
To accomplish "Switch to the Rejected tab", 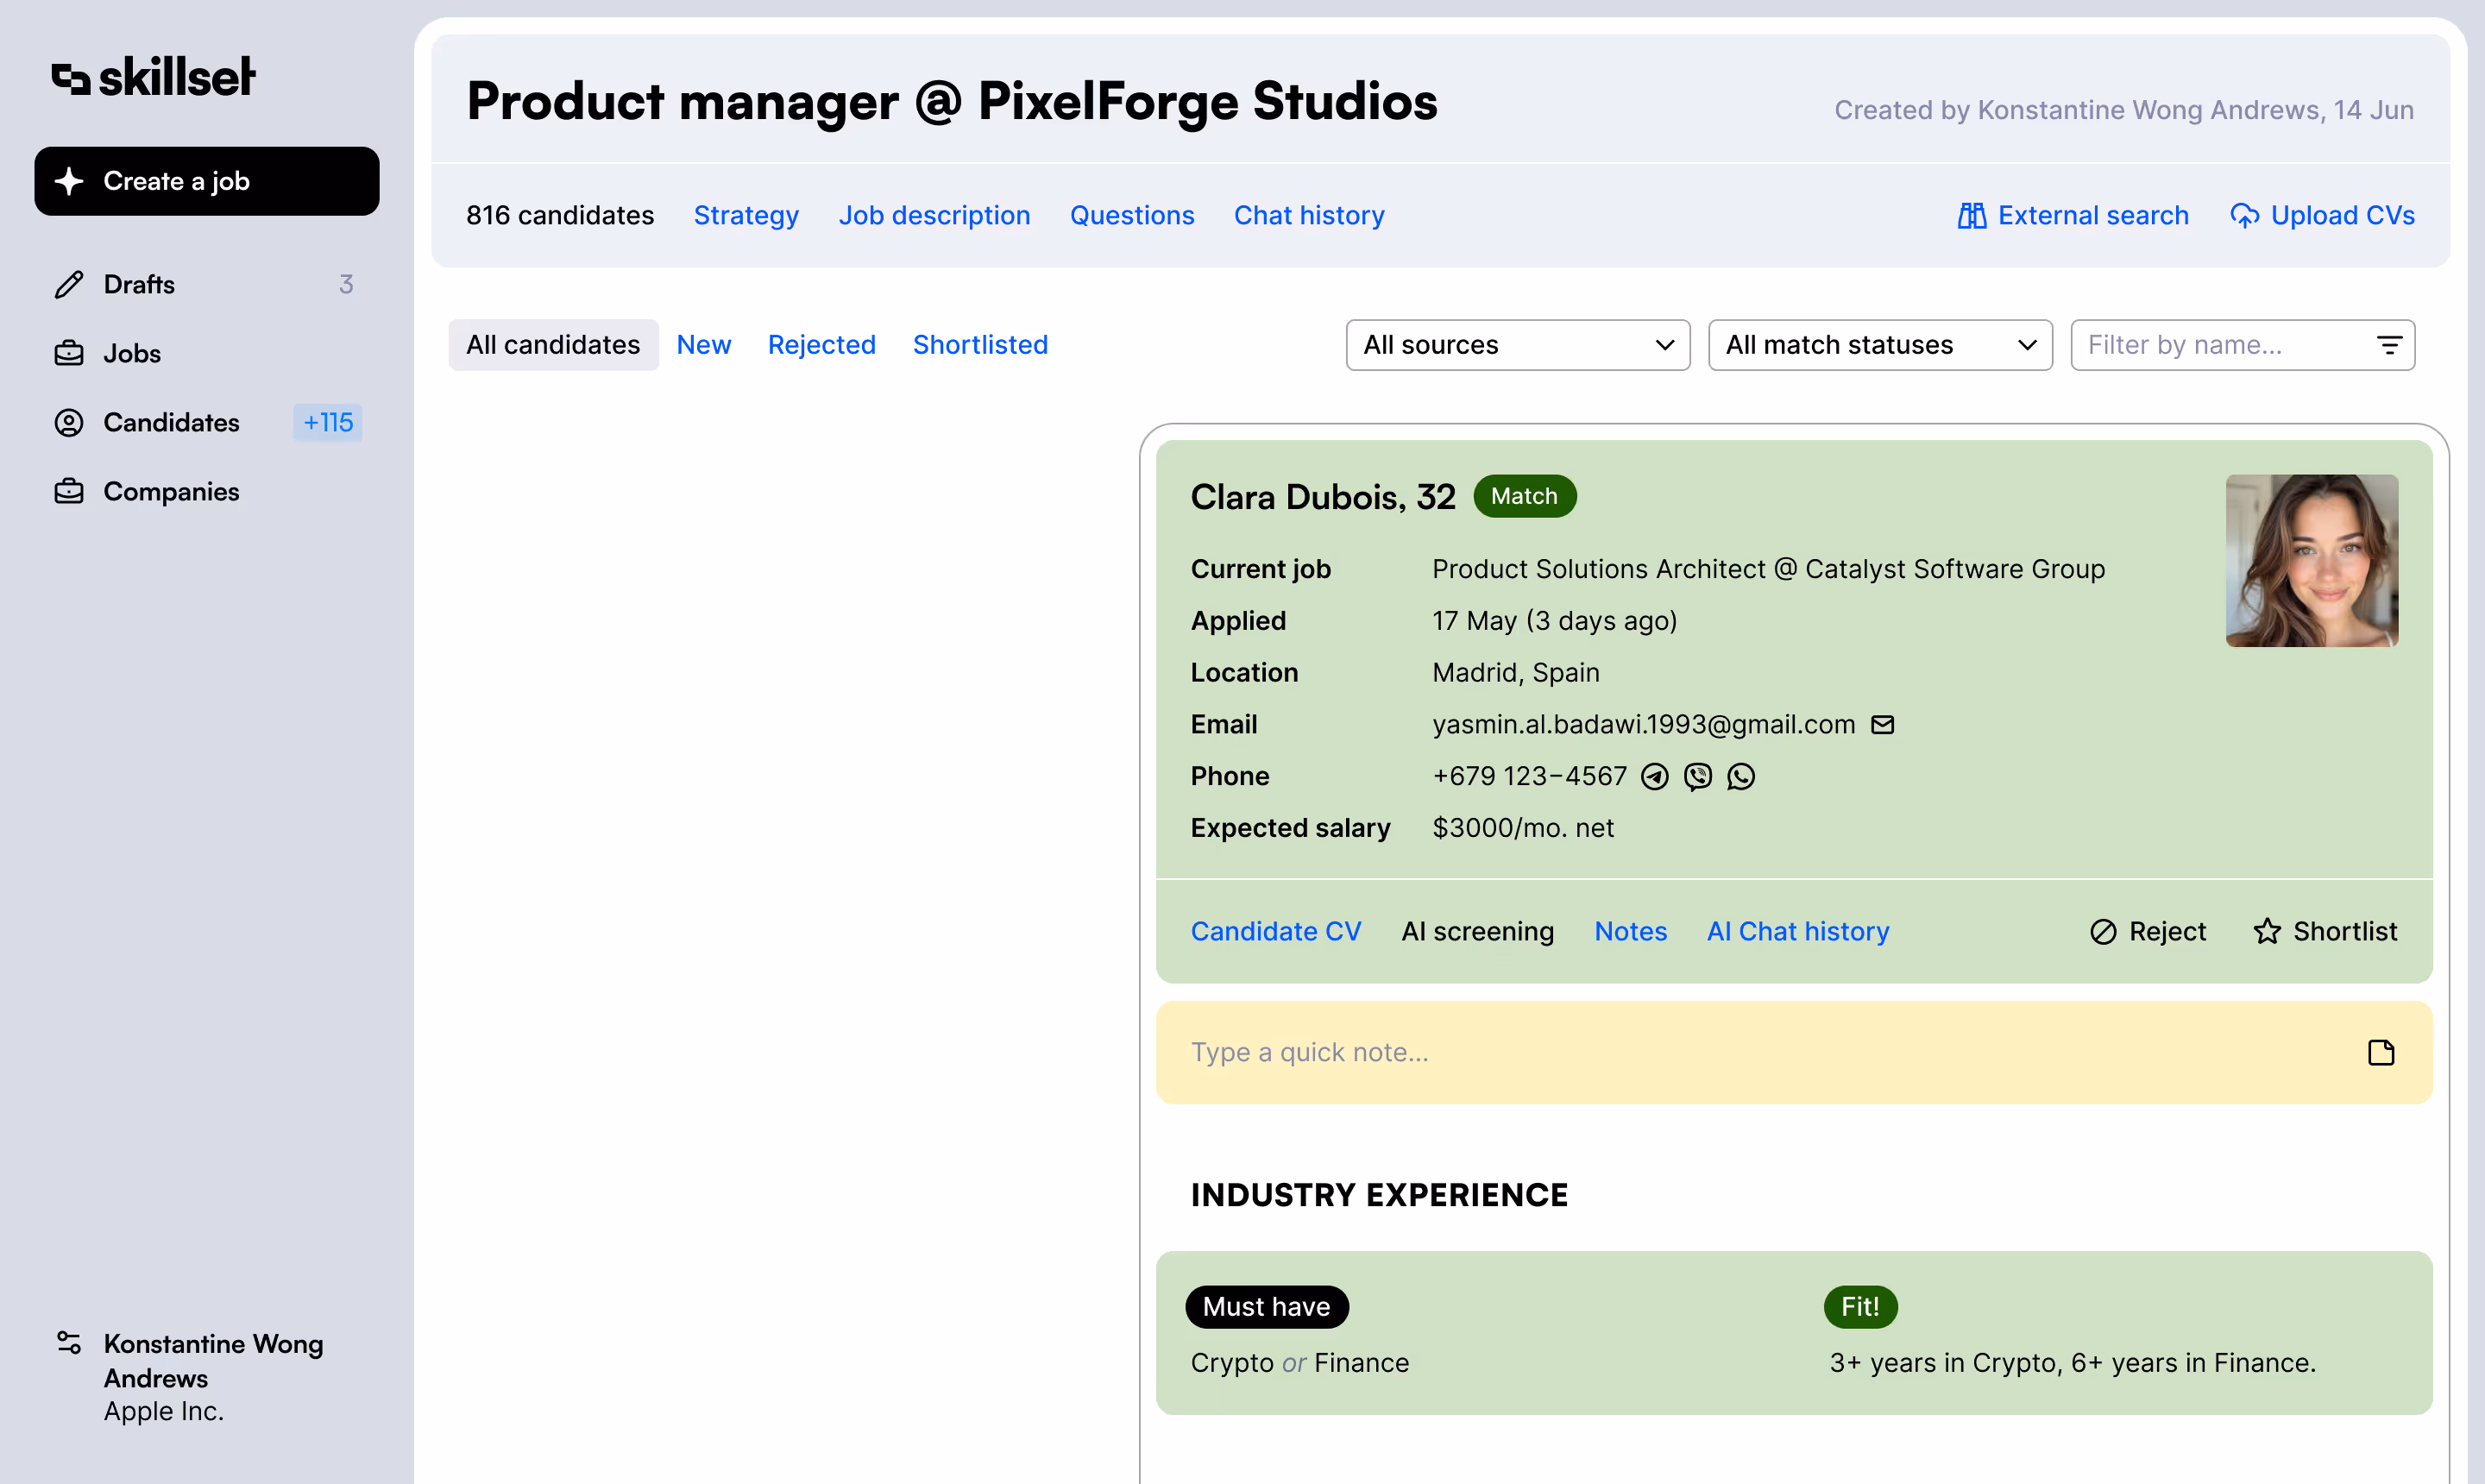I will pyautogui.click(x=822, y=345).
